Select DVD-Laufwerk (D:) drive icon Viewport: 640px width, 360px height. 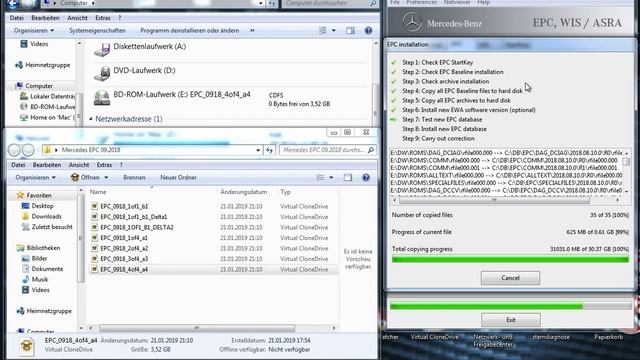coord(102,74)
